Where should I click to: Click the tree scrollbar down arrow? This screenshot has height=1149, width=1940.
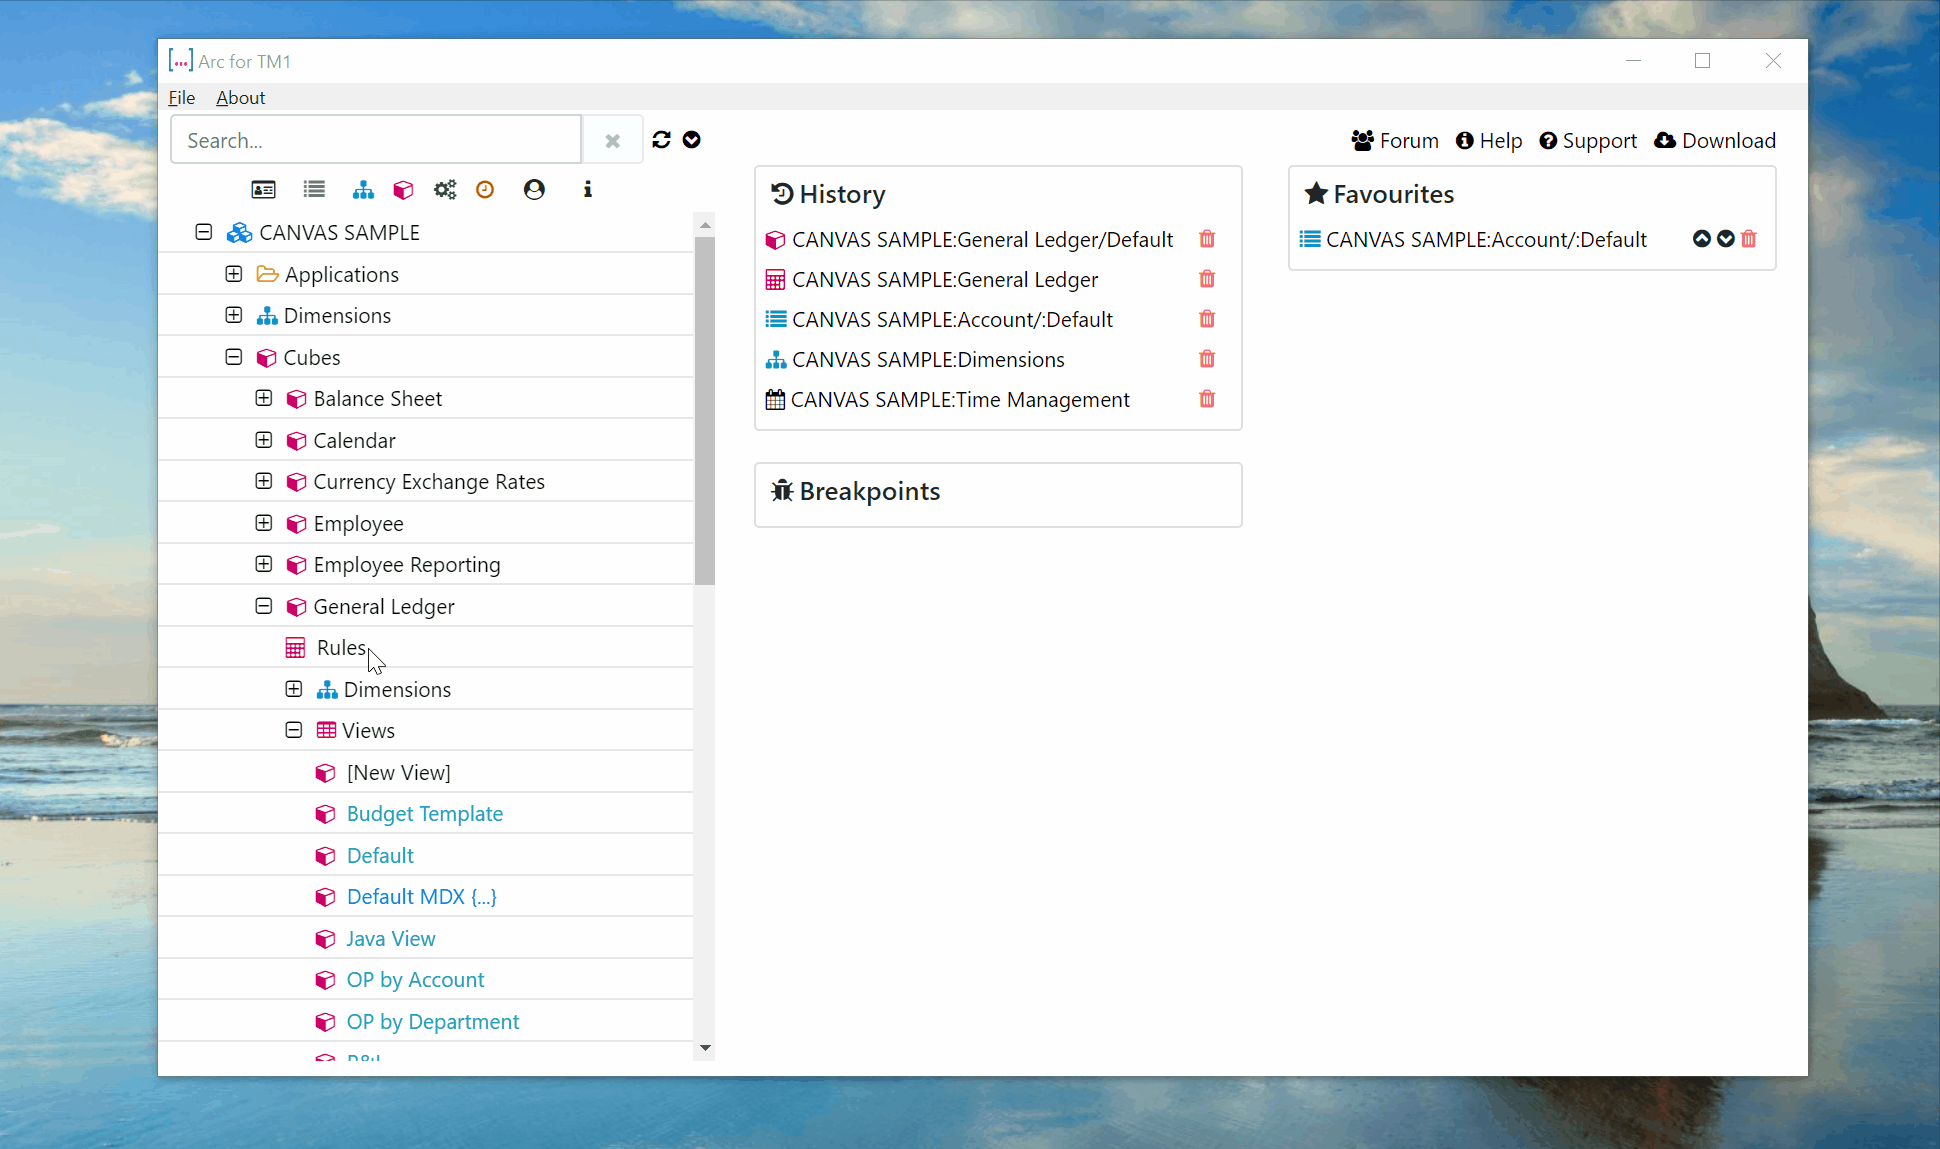coord(705,1048)
